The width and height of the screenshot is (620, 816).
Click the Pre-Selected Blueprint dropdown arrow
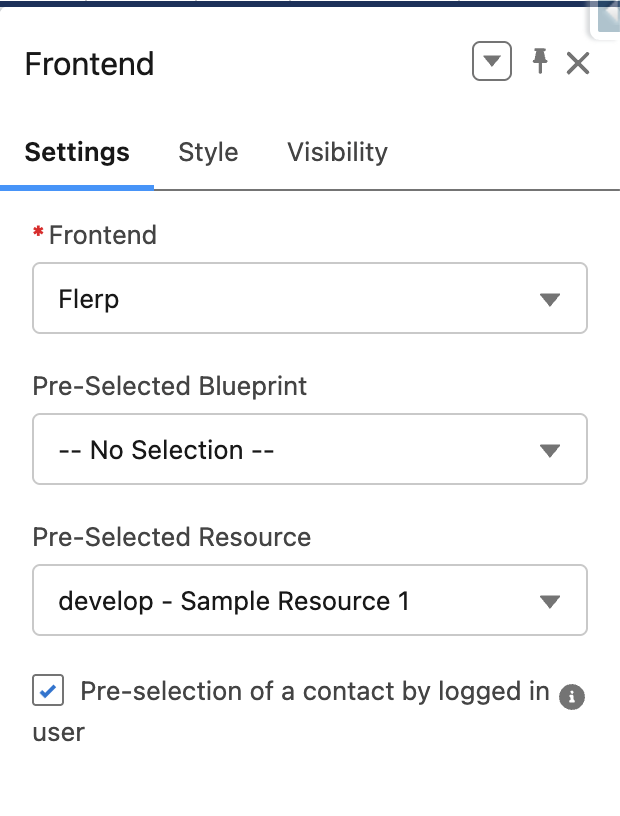pos(549,450)
